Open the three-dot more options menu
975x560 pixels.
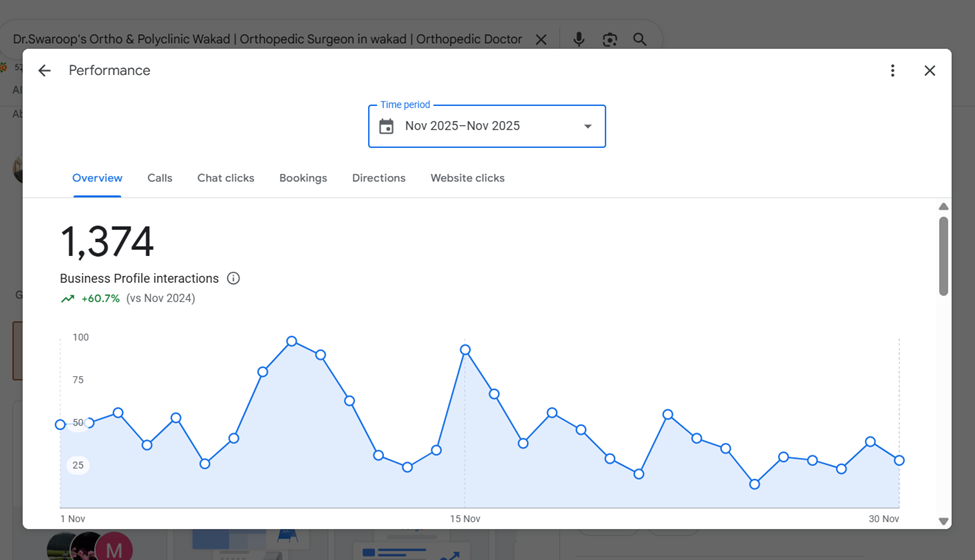click(x=892, y=71)
